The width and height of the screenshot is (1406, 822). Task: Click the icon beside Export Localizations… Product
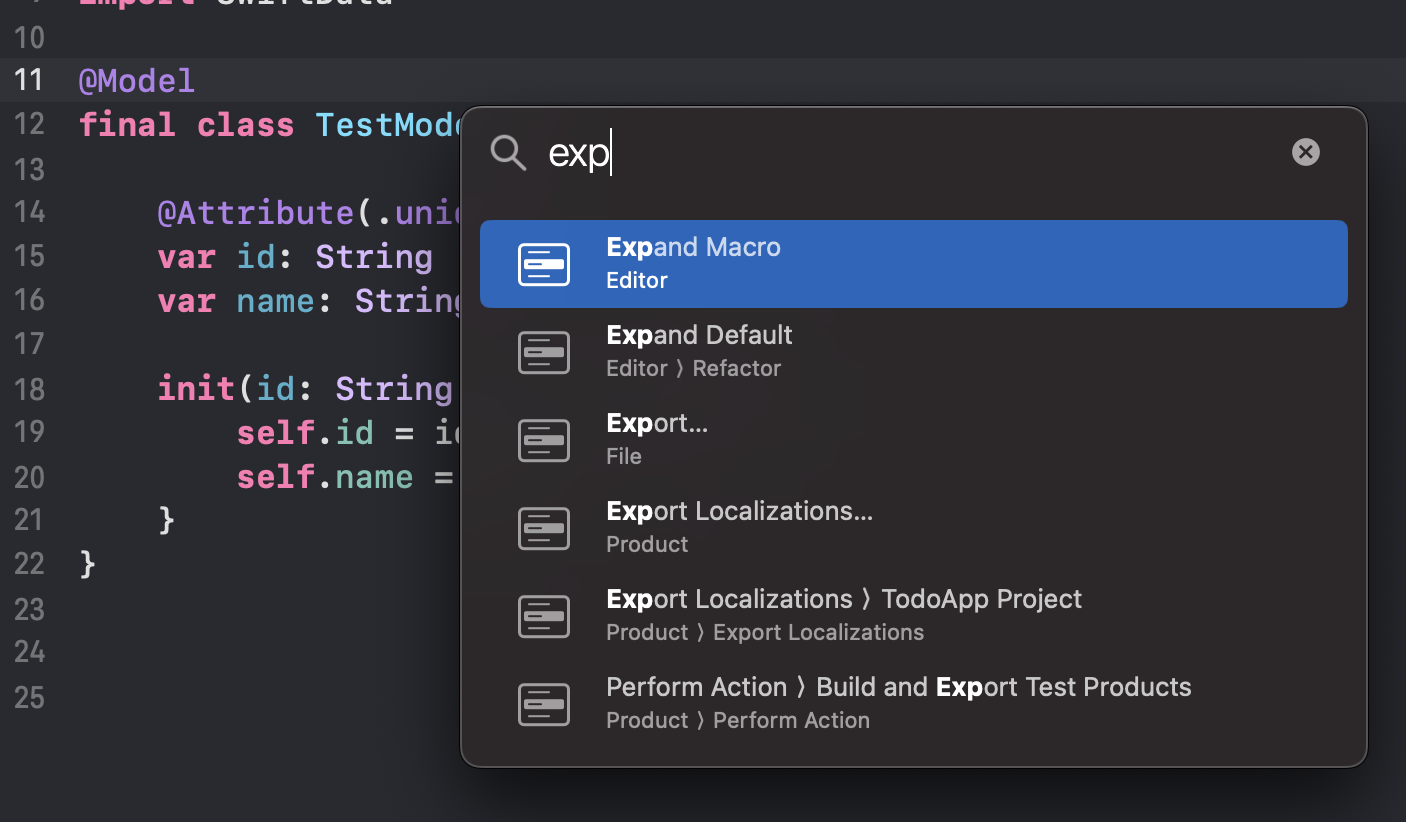click(x=544, y=528)
